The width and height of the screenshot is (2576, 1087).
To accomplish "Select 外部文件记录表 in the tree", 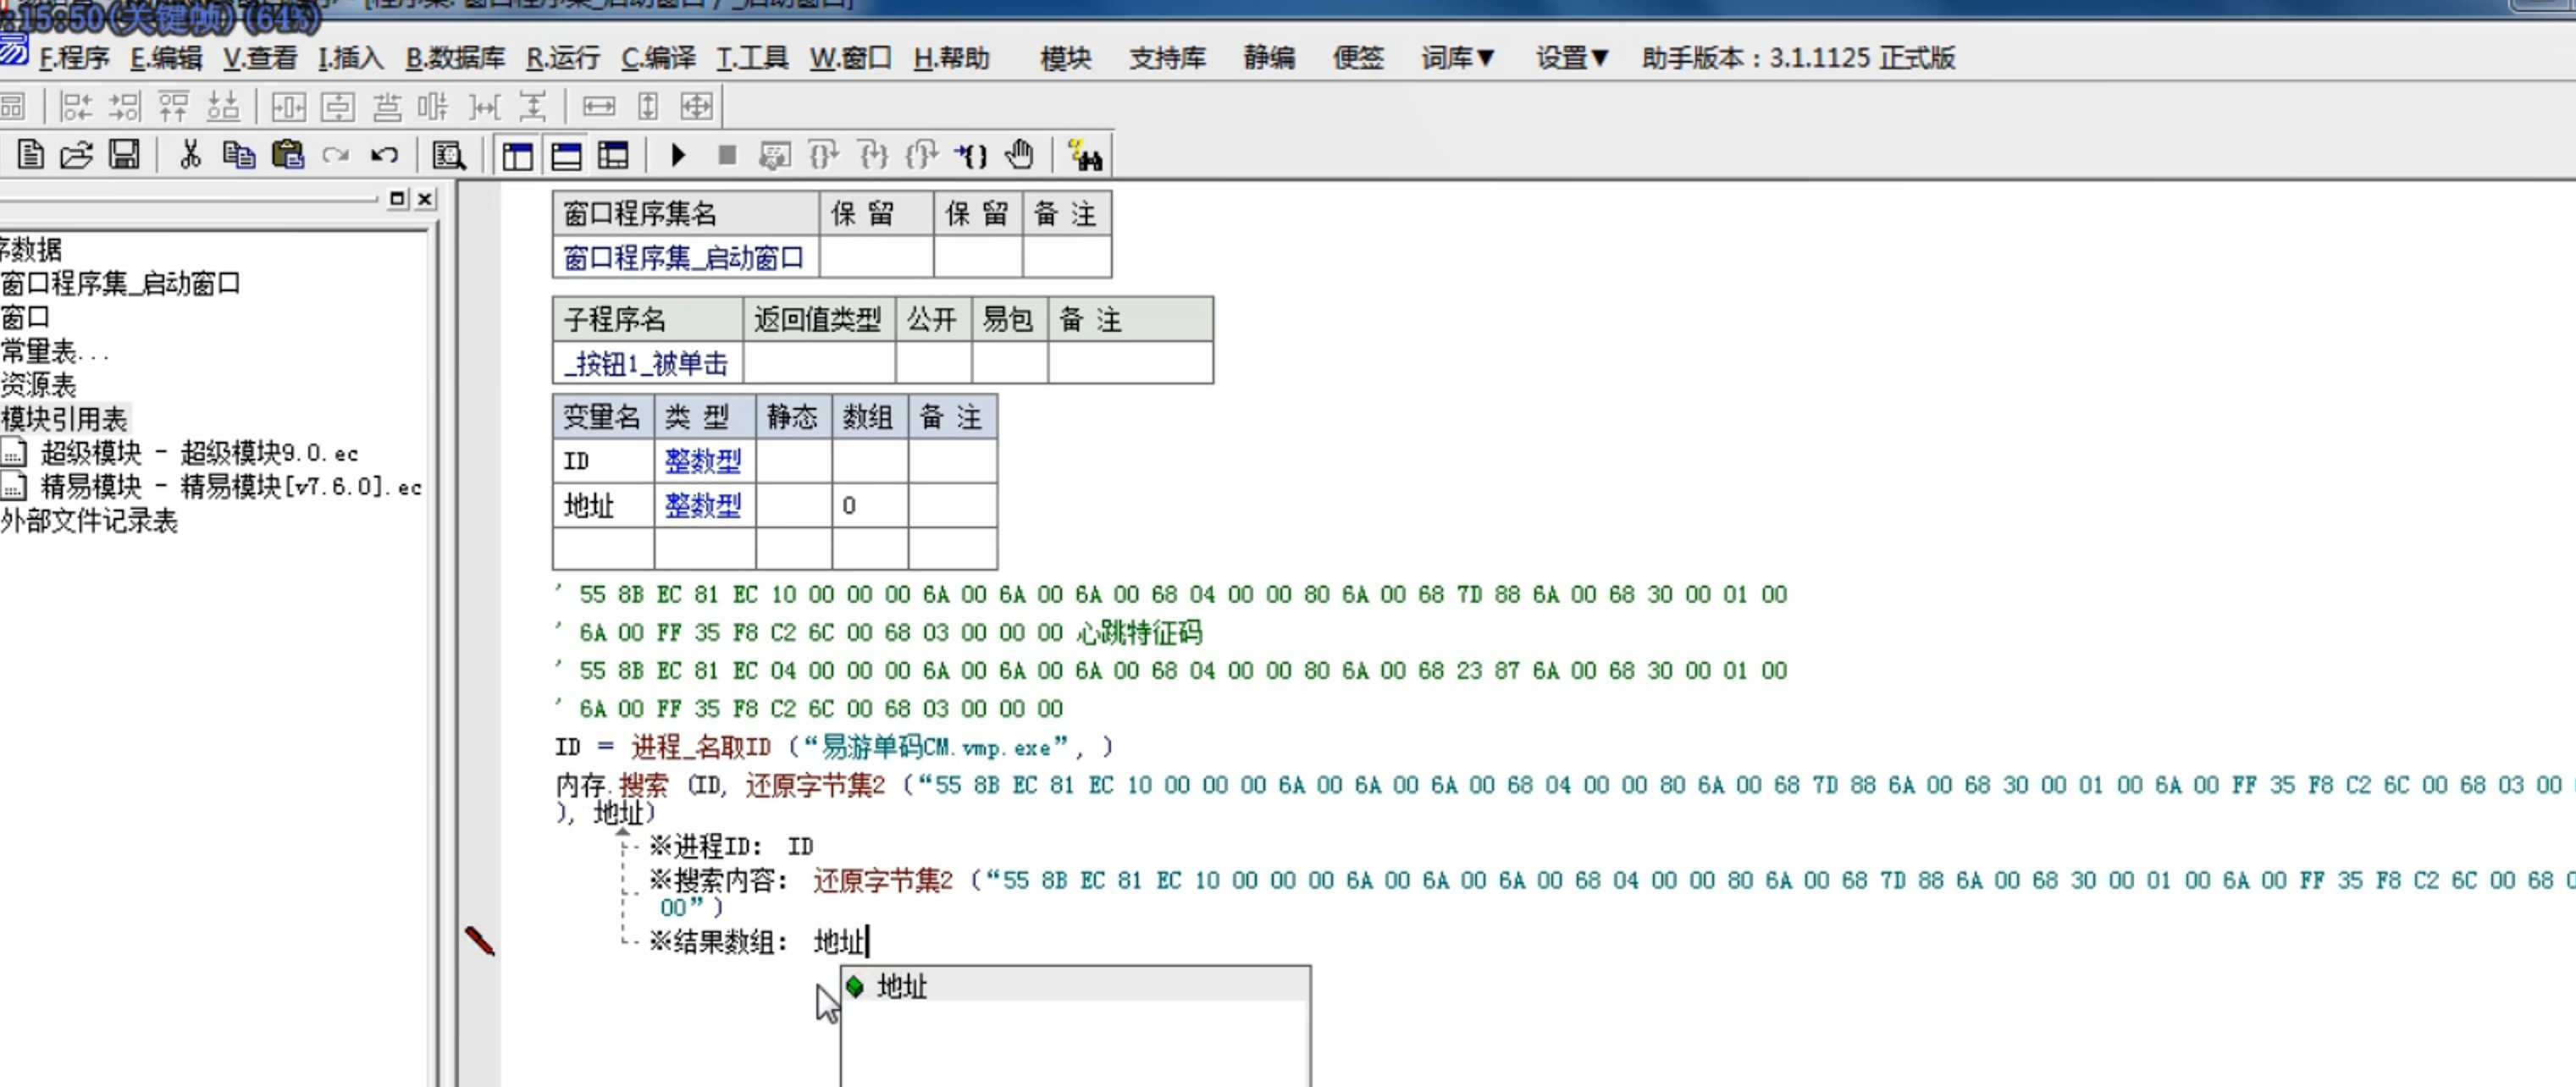I will [x=89, y=521].
